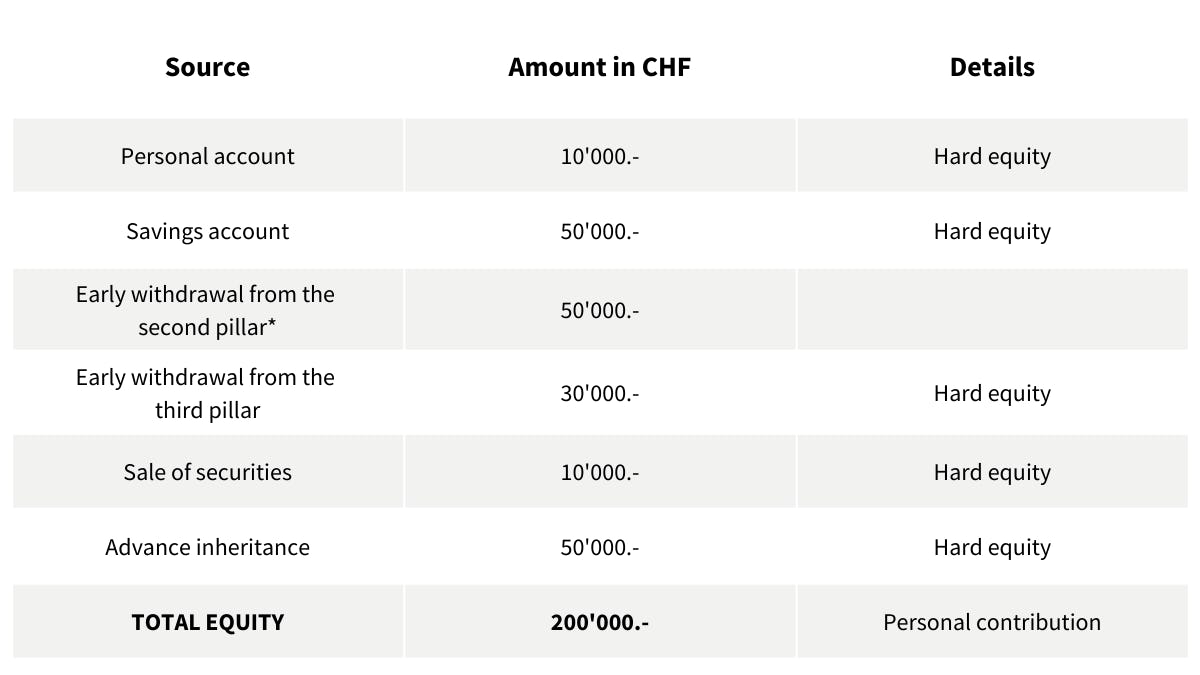This screenshot has height=675, width=1200.
Task: Click the Sale of securities amount 10'000.-
Action: (599, 472)
